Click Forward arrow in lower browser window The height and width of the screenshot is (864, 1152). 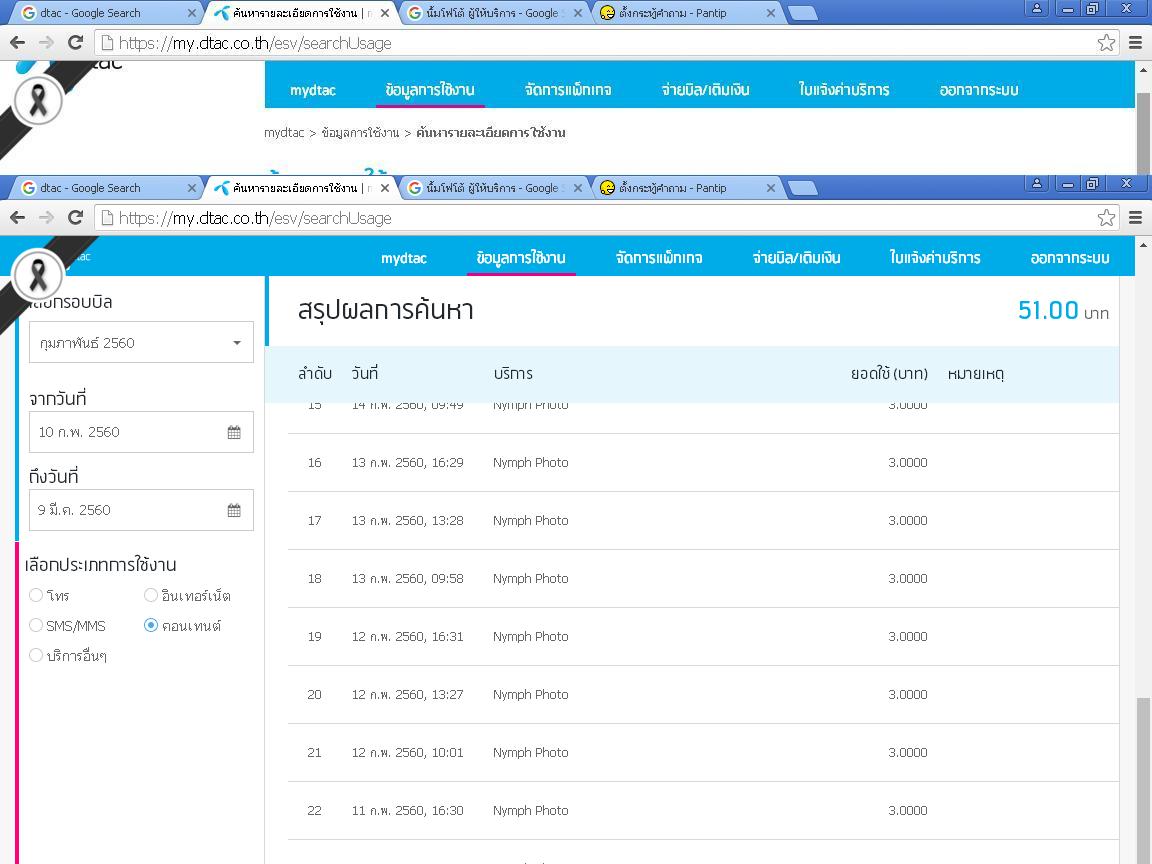point(46,217)
